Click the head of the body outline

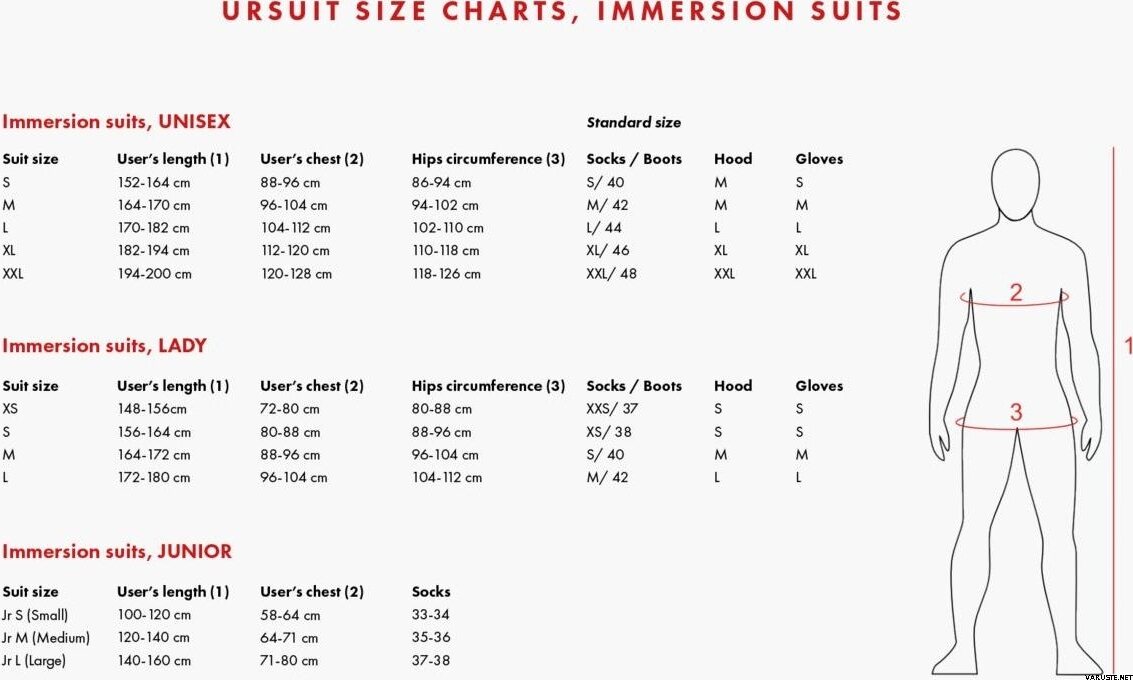1015,185
